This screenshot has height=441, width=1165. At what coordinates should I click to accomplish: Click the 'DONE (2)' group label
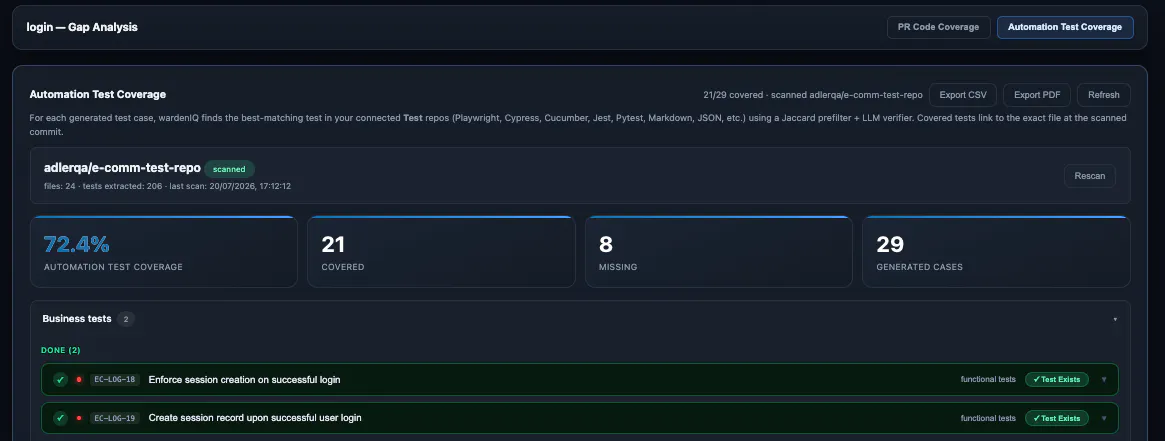[61, 350]
